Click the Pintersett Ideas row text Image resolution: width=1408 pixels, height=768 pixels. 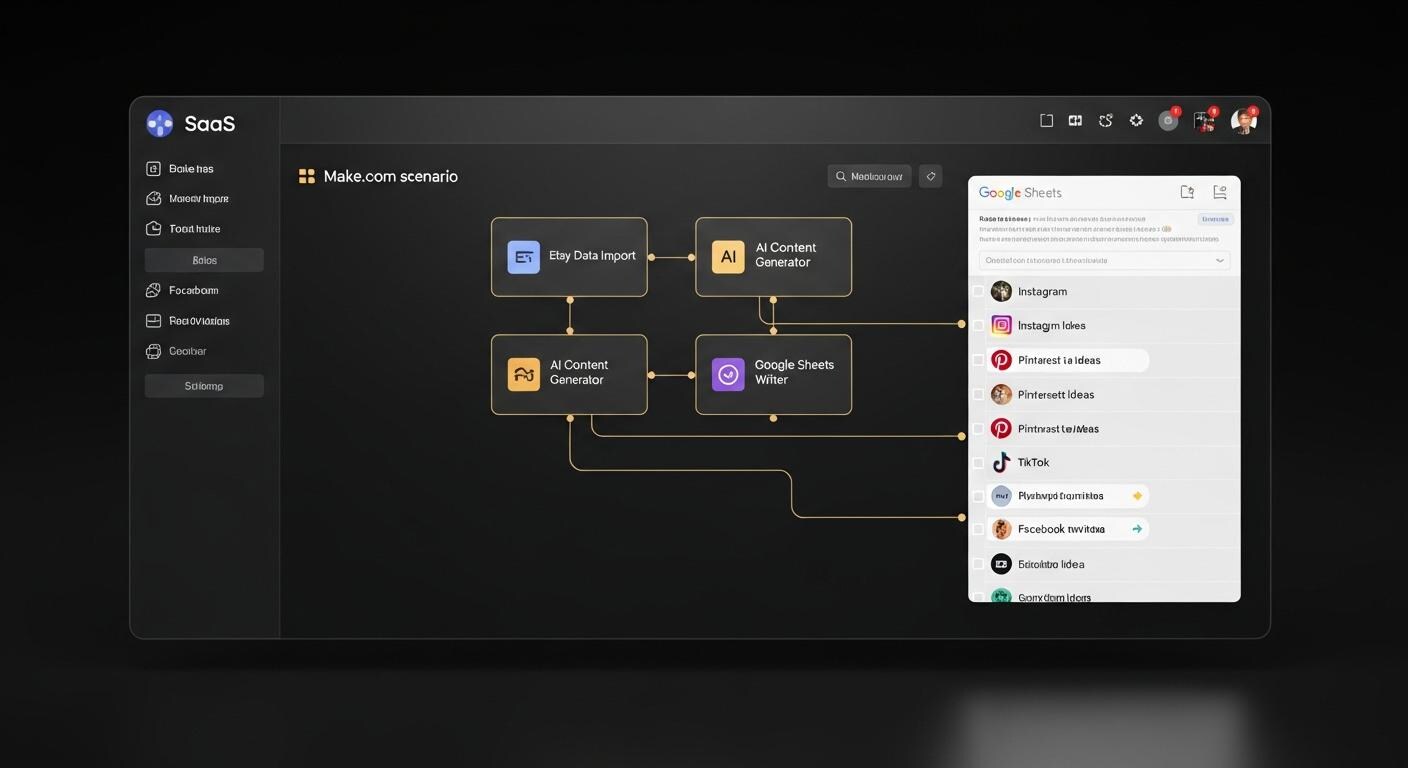pyautogui.click(x=1056, y=394)
